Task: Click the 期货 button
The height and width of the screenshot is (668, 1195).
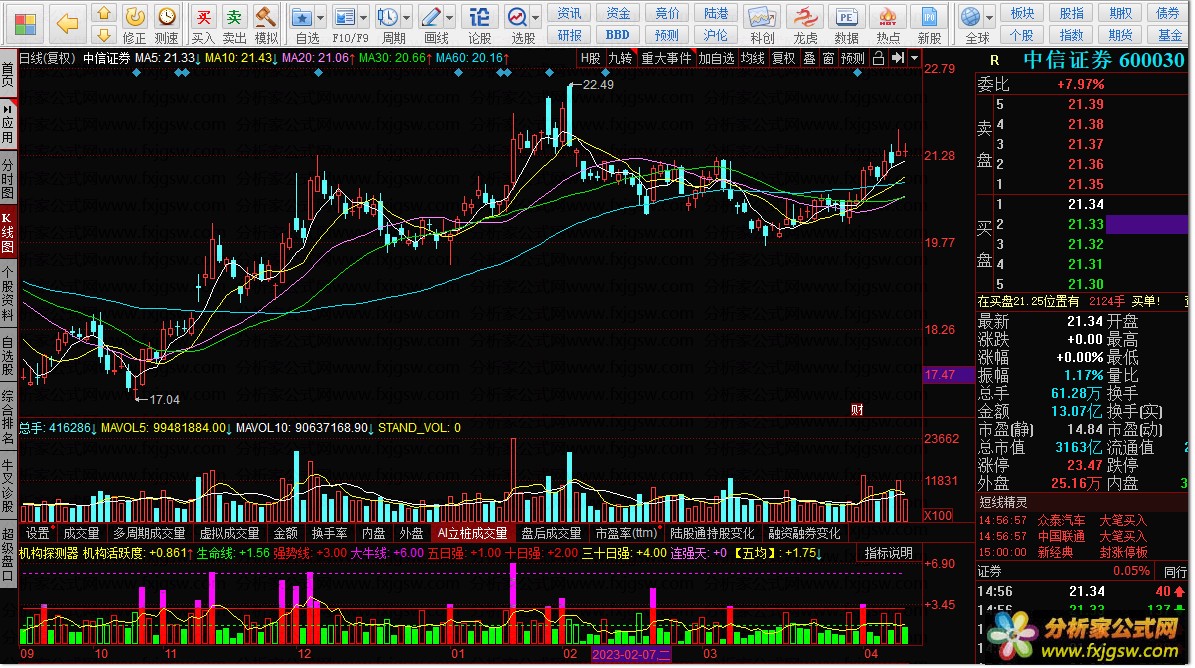Action: [1120, 34]
